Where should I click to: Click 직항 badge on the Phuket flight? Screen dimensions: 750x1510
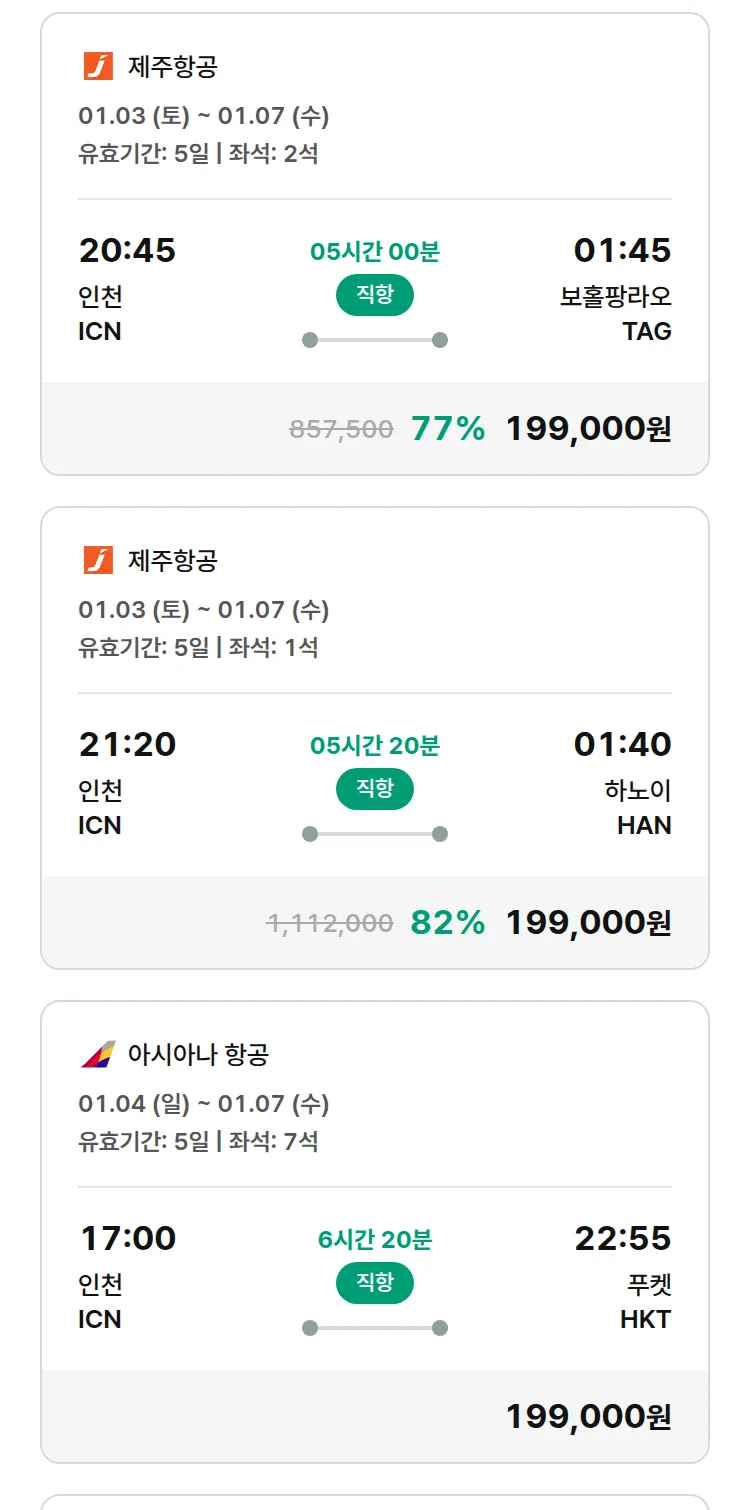375,1283
